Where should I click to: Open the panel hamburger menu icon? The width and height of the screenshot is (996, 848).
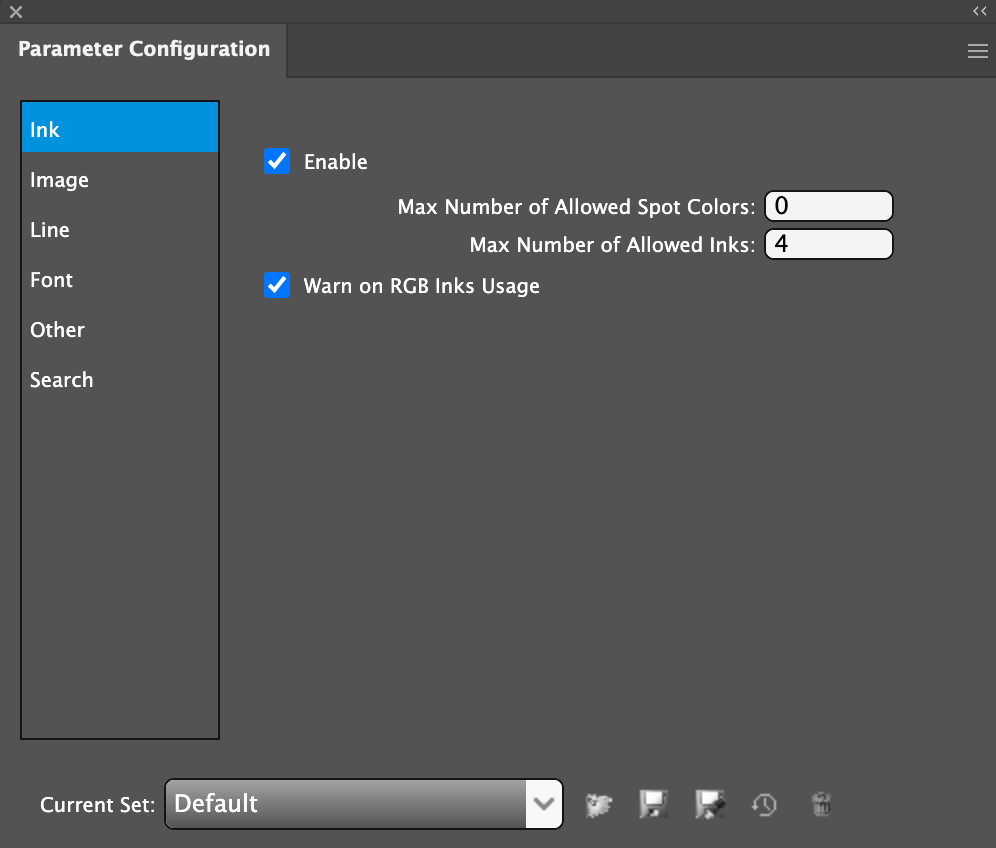[x=977, y=52]
